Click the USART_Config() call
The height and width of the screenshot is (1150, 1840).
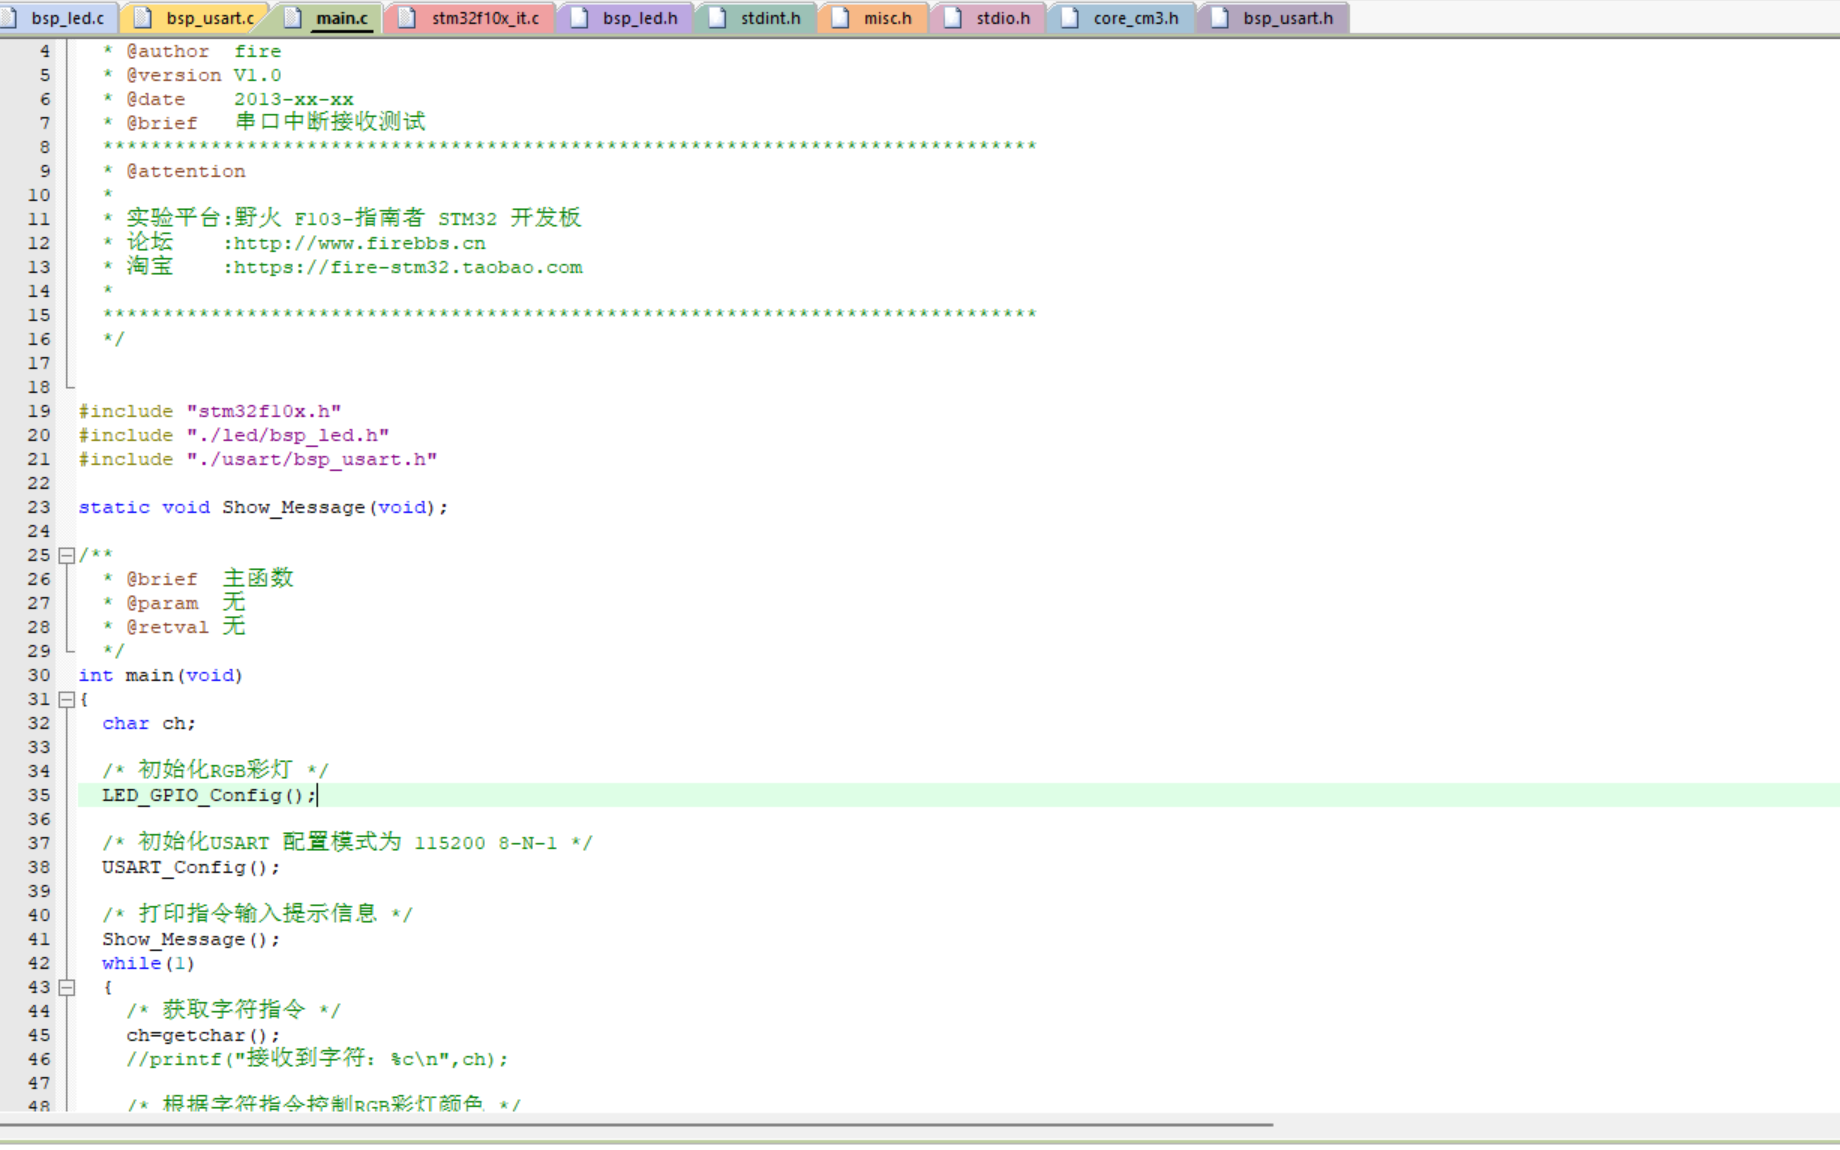(x=190, y=867)
